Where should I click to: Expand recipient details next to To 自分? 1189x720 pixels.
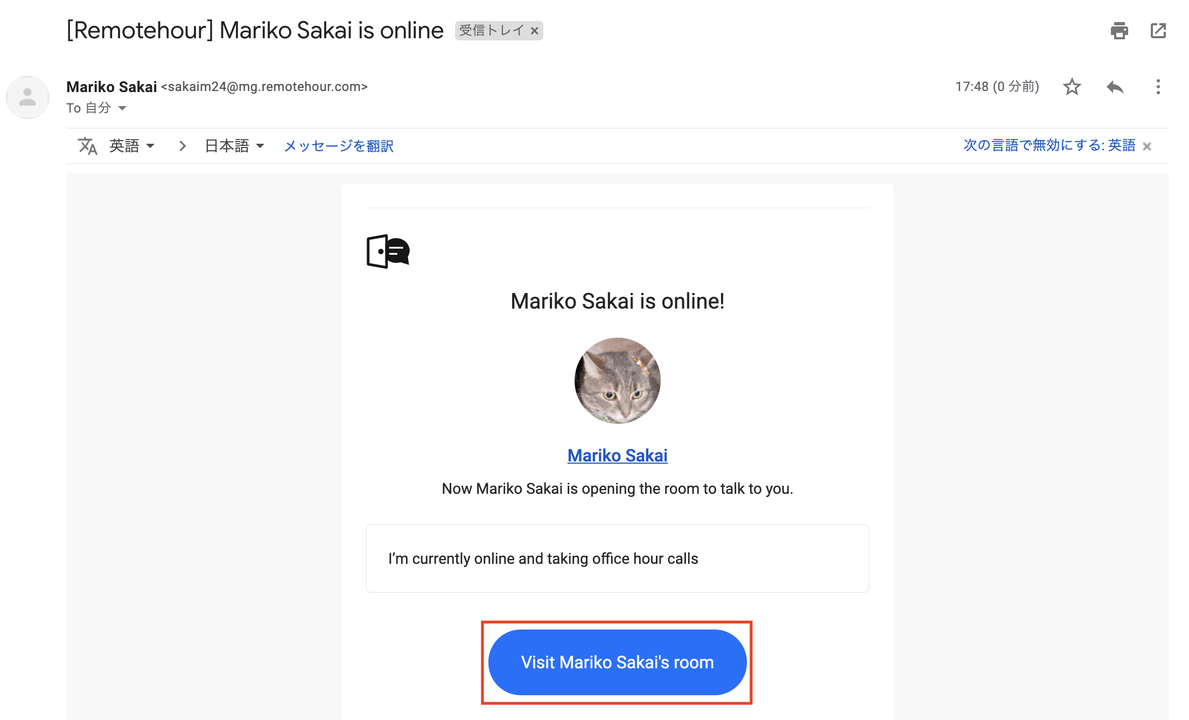(x=122, y=108)
